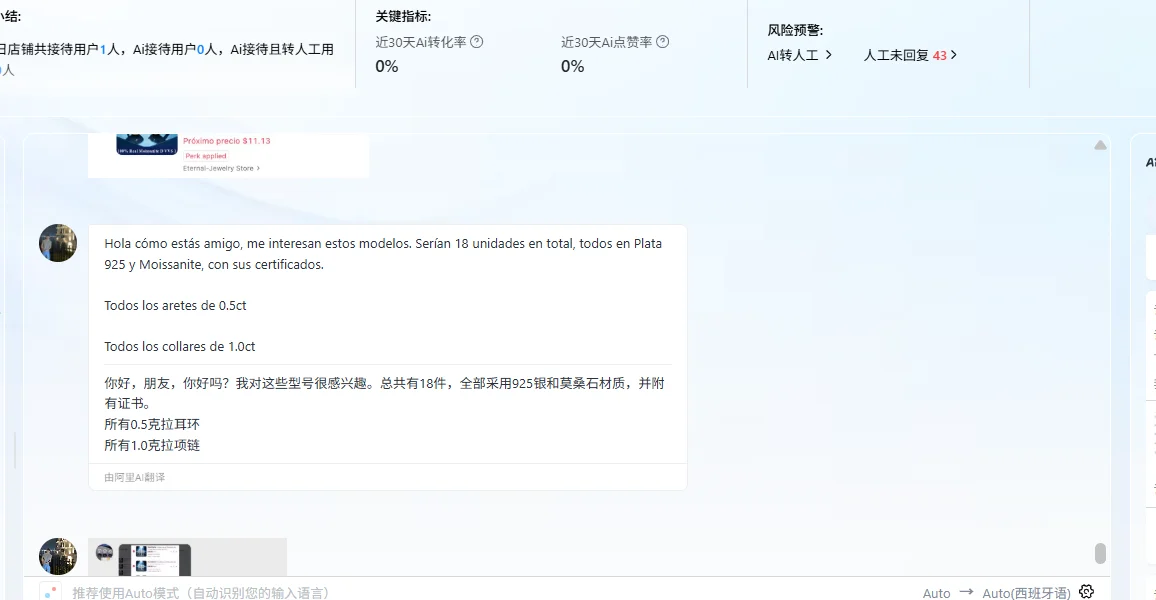Open the product card image thumbnail
The width and height of the screenshot is (1156, 600).
pos(147,144)
